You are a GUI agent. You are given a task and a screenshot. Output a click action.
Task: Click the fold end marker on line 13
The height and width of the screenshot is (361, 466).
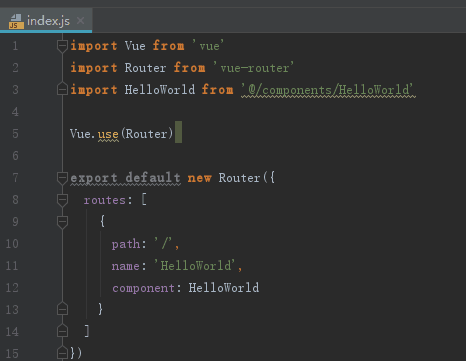(x=62, y=309)
